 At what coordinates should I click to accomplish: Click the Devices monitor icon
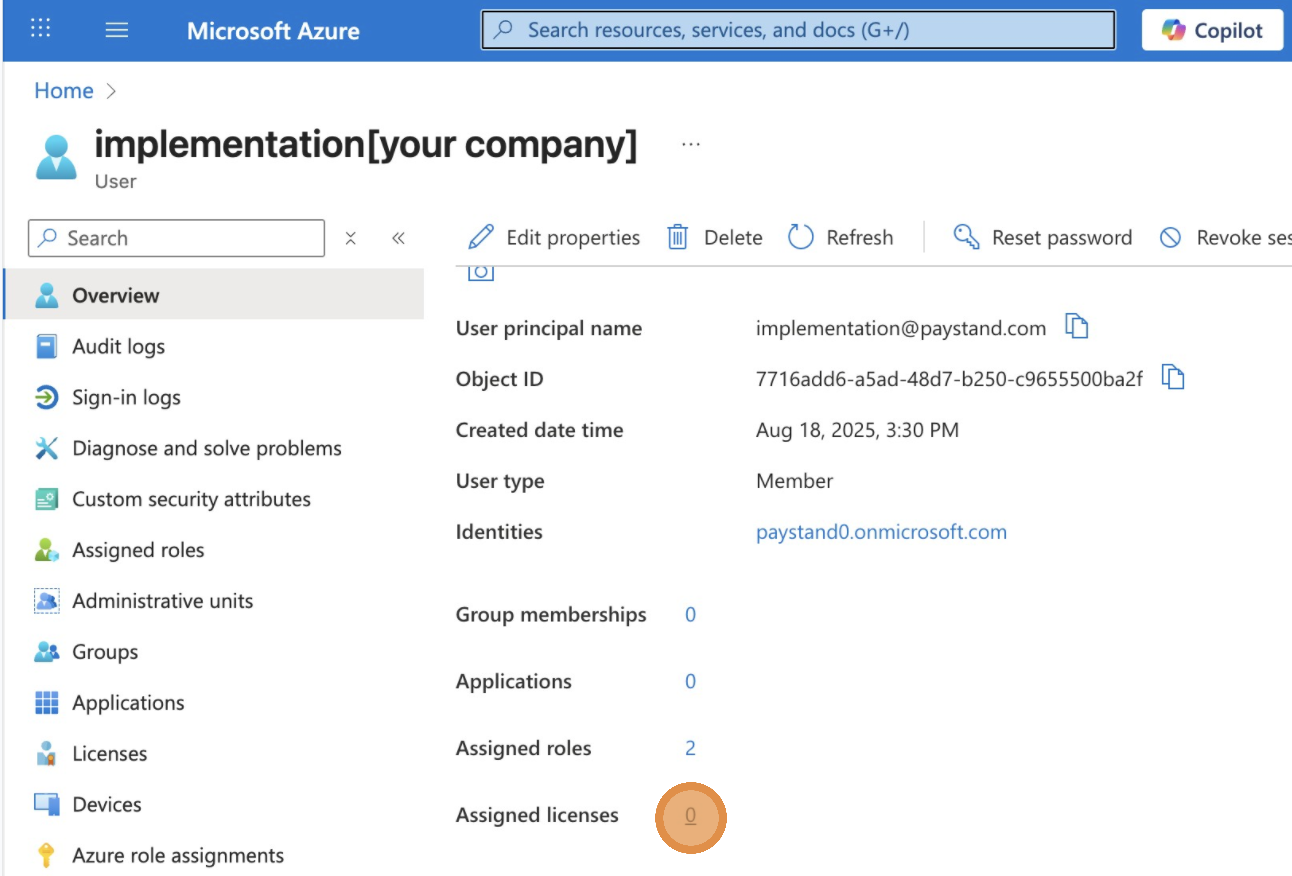pyautogui.click(x=46, y=805)
